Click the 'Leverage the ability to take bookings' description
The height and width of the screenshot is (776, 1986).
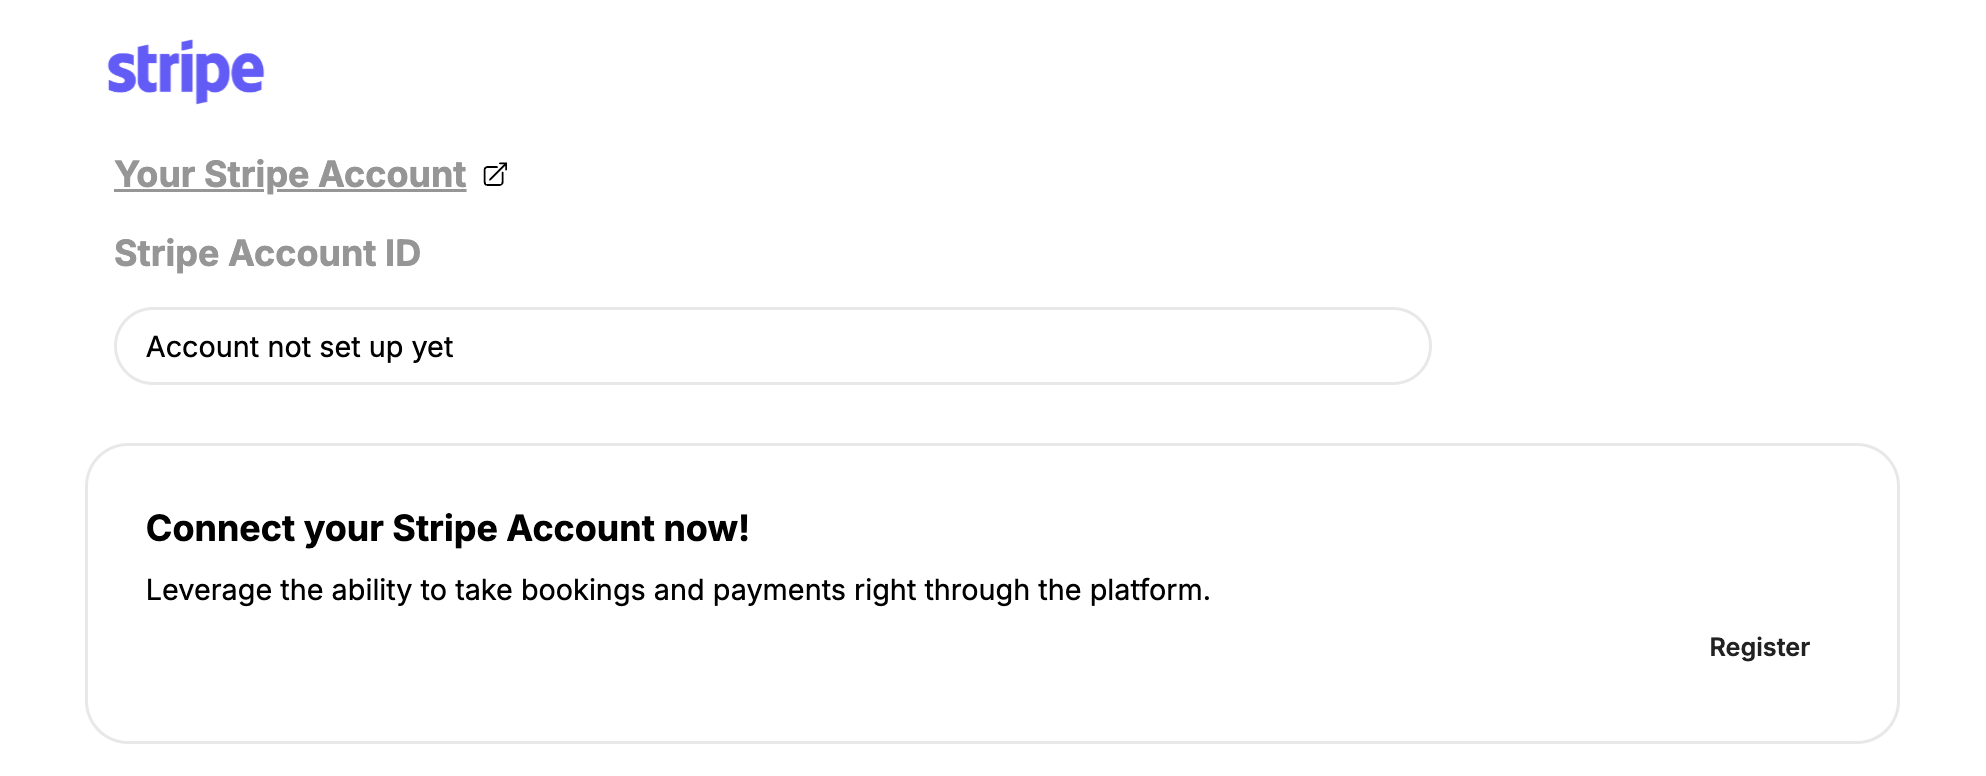[678, 590]
